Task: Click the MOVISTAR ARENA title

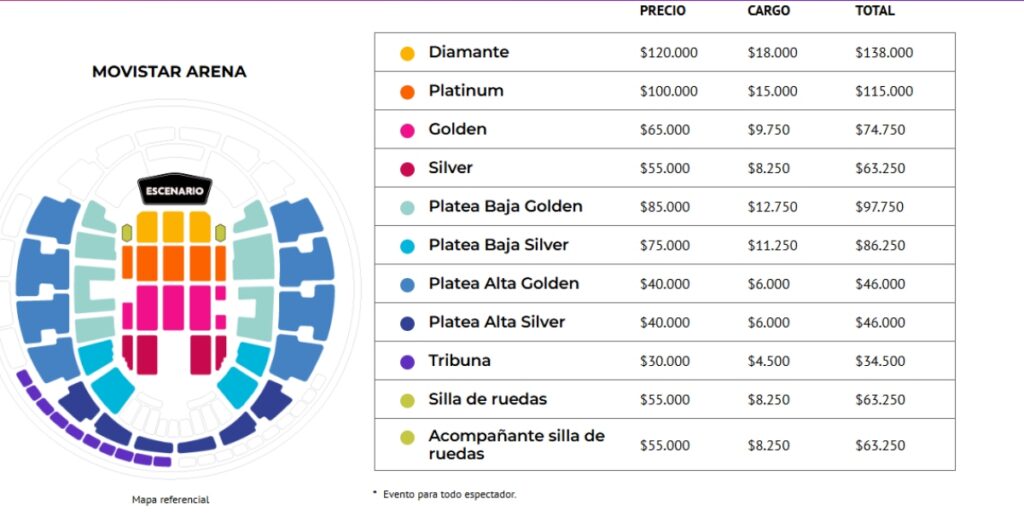Action: coord(169,72)
